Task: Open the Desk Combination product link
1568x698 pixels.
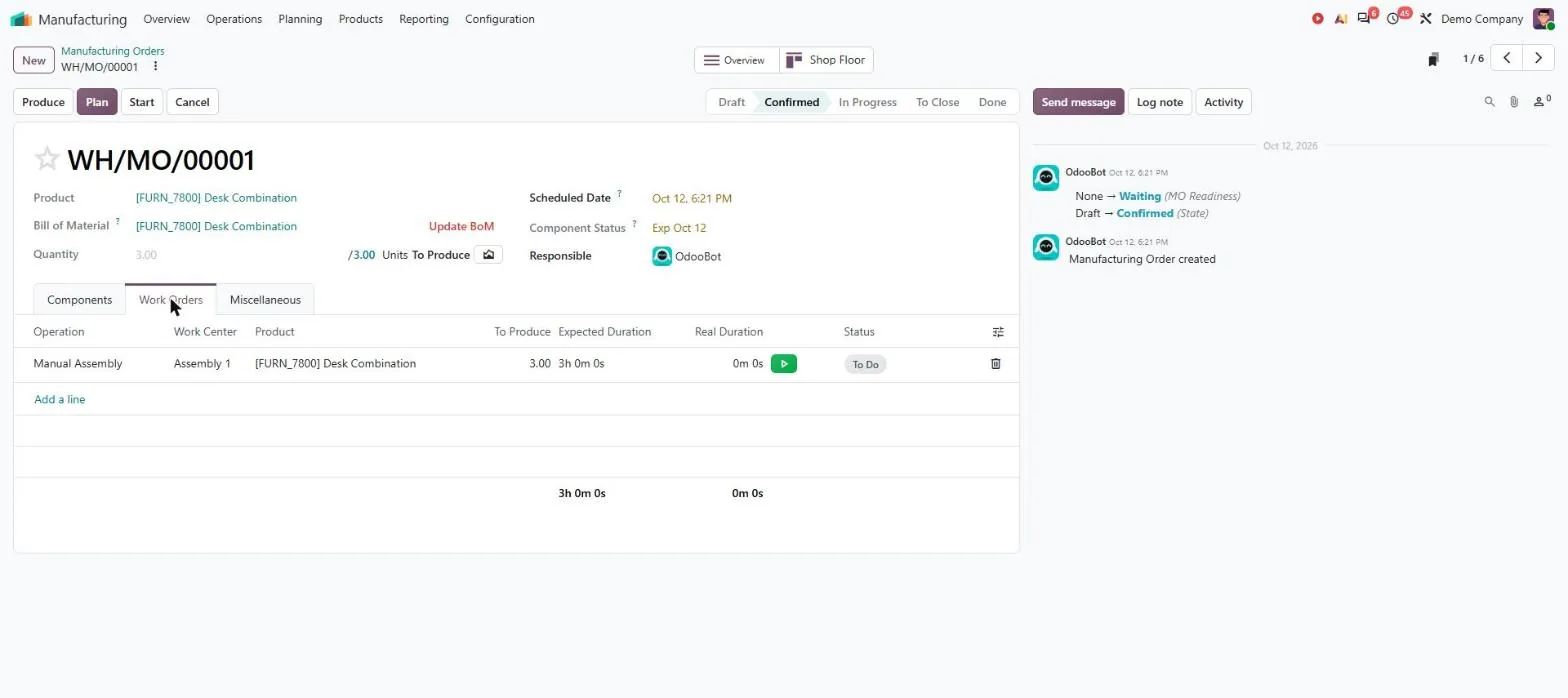Action: (216, 198)
